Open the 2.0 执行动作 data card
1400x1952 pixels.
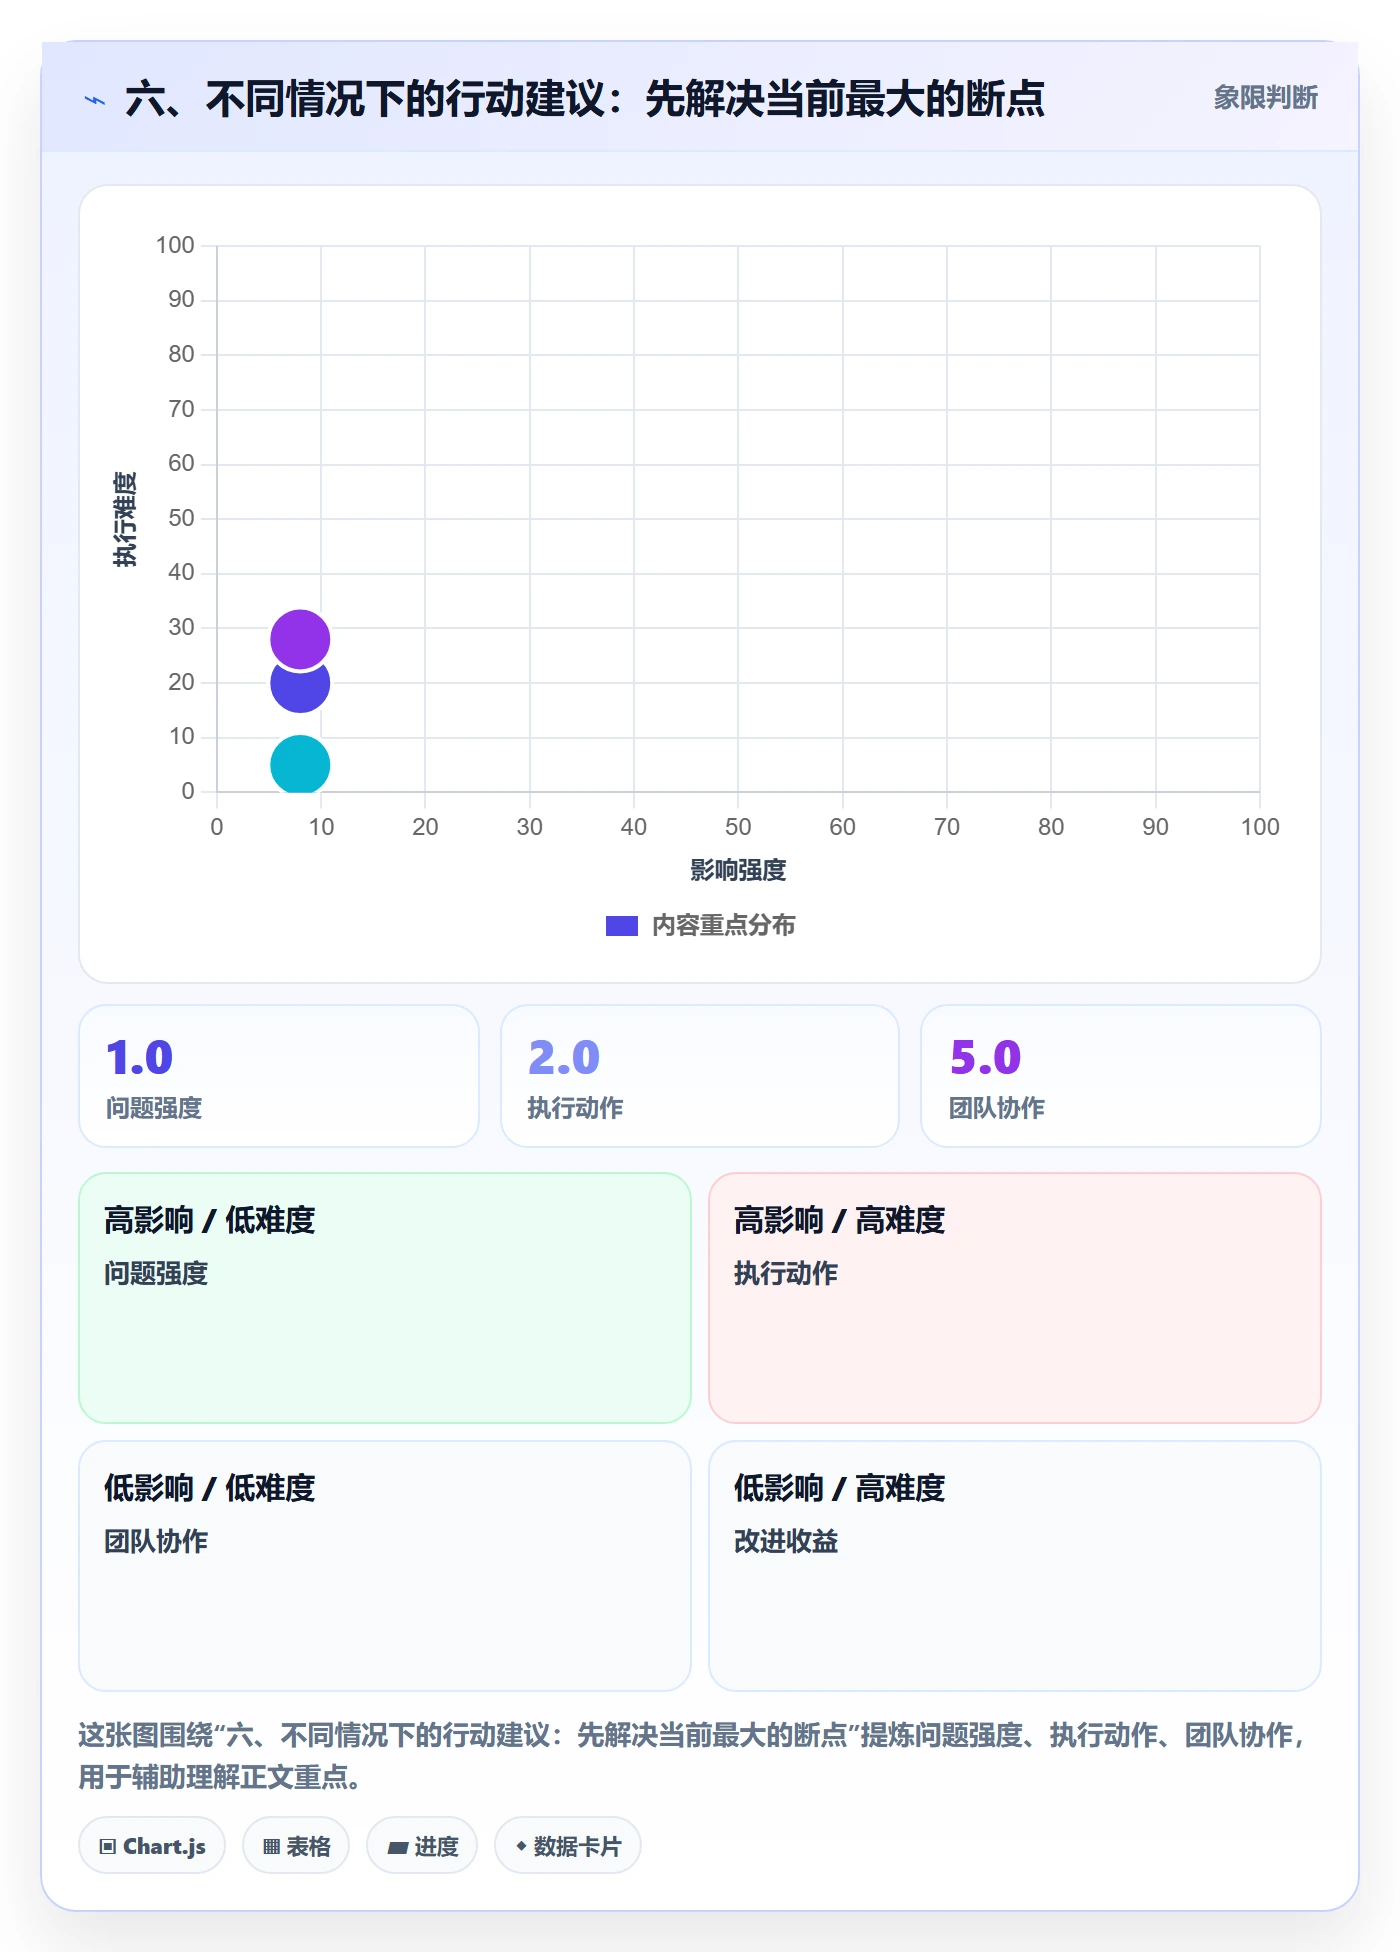click(x=700, y=1076)
